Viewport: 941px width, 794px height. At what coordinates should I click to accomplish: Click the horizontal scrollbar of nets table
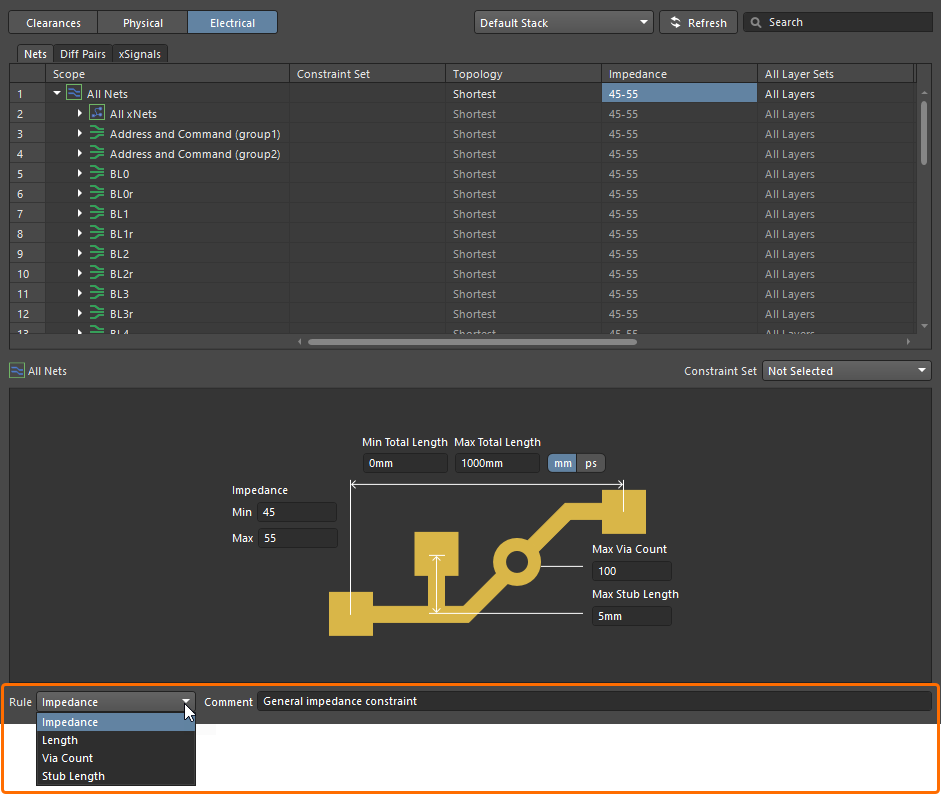(x=472, y=341)
